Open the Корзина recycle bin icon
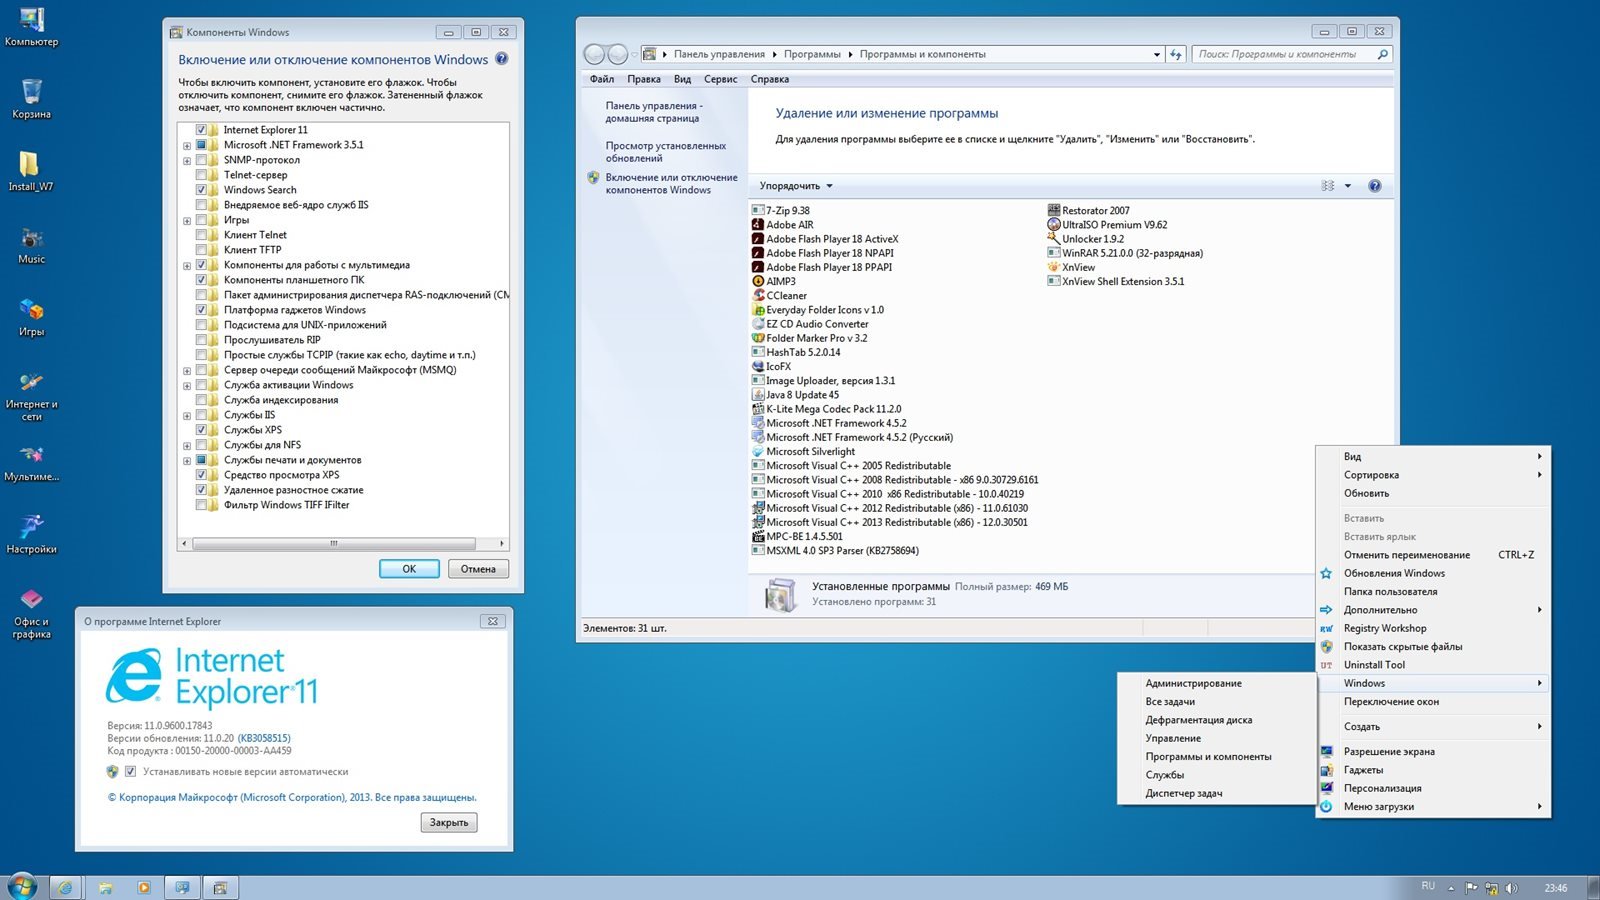Image resolution: width=1600 pixels, height=900 pixels. [31, 99]
